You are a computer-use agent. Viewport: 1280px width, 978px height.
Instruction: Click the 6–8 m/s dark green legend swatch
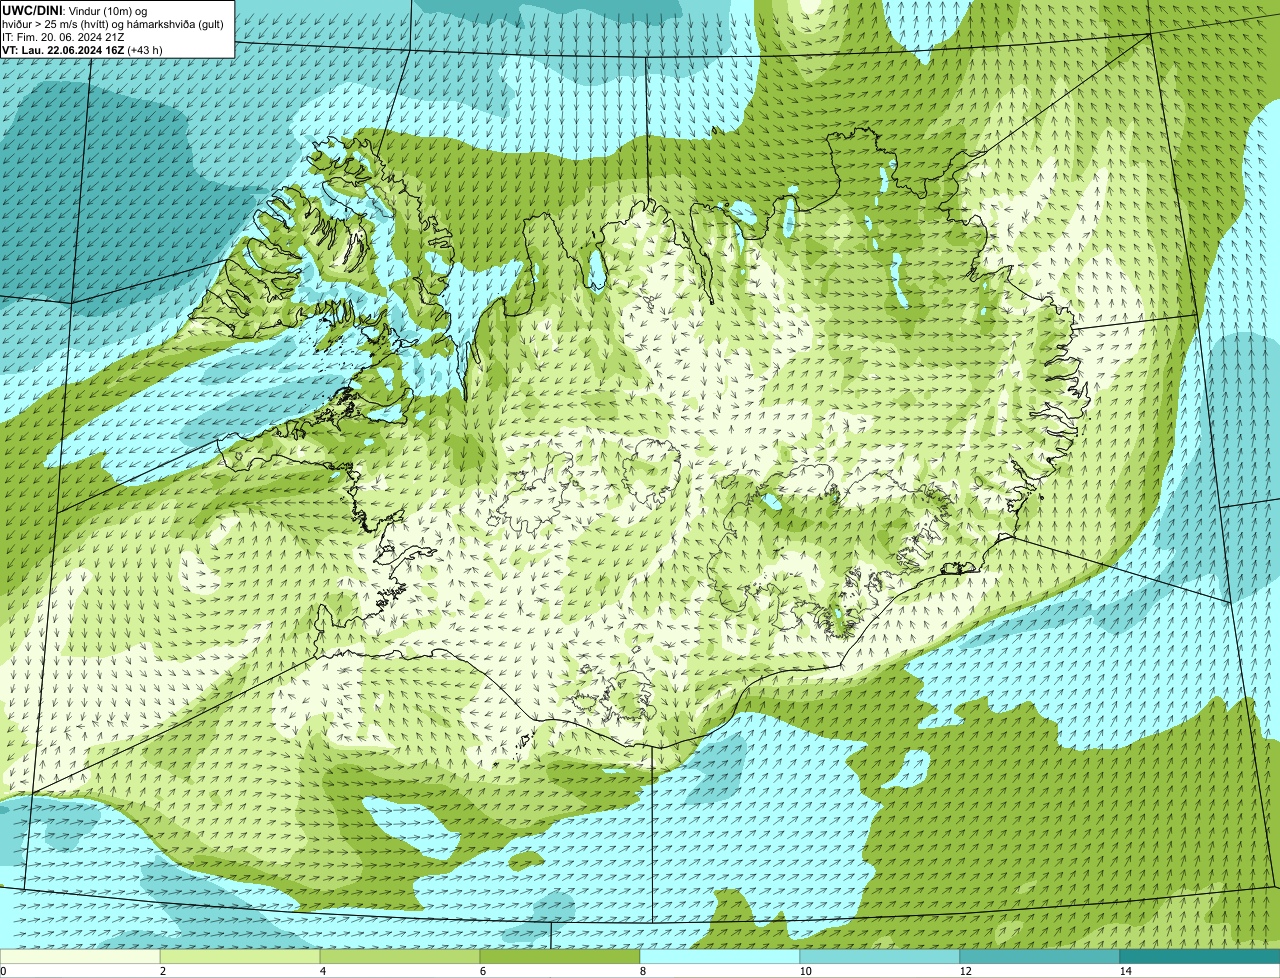click(560, 956)
